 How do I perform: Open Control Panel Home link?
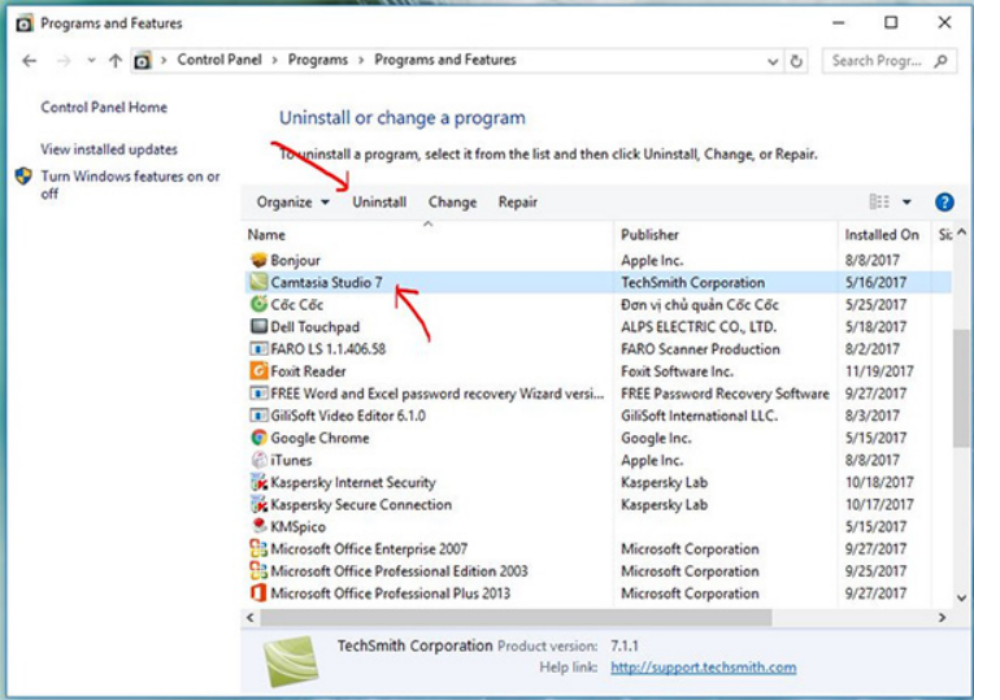tap(104, 107)
